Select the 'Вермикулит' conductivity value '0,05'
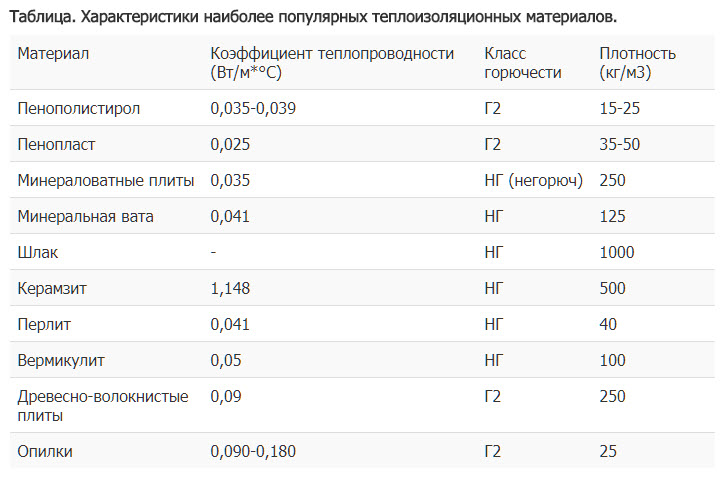Image resolution: width=722 pixels, height=479 pixels. tap(226, 360)
